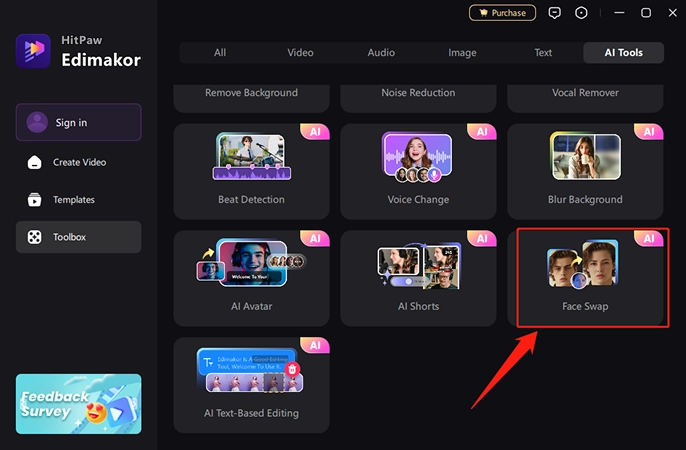The height and width of the screenshot is (450, 686).
Task: Click the Purchase button
Action: (502, 13)
